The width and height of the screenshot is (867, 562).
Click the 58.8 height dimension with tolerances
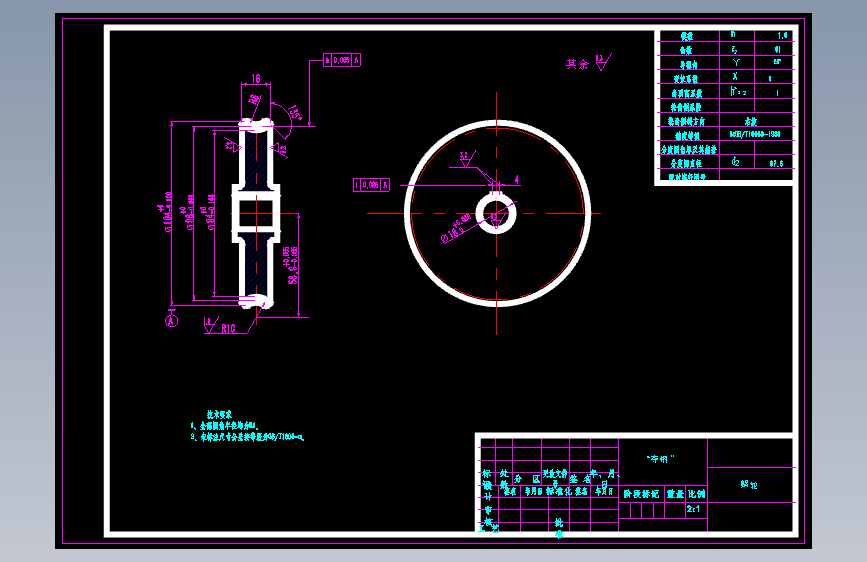tap(292, 265)
